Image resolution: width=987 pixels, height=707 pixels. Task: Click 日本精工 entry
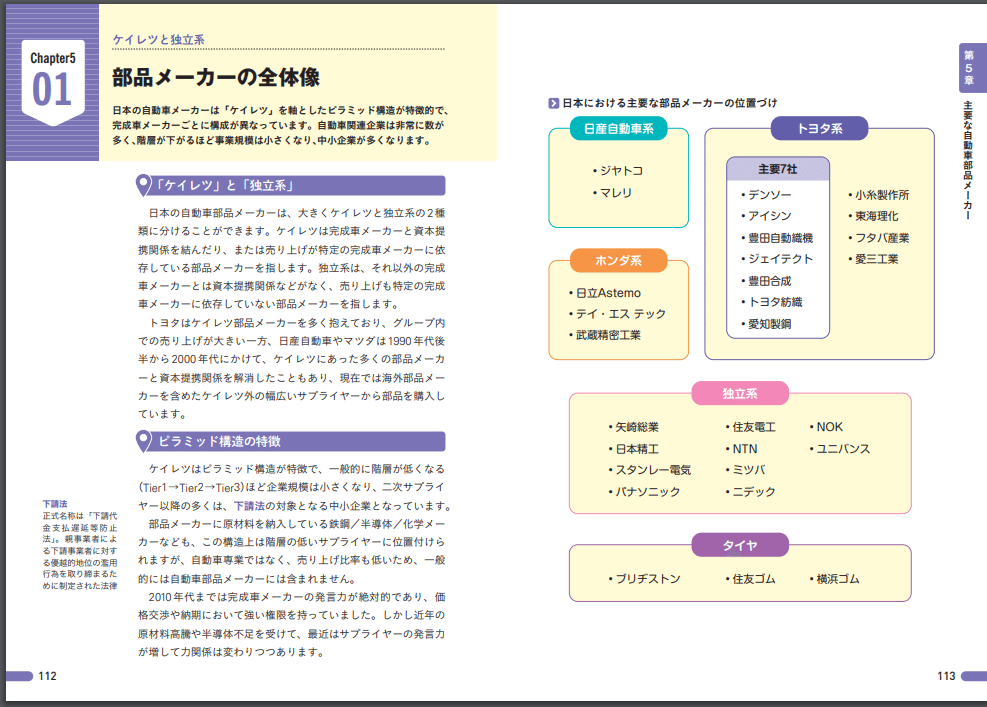637,449
